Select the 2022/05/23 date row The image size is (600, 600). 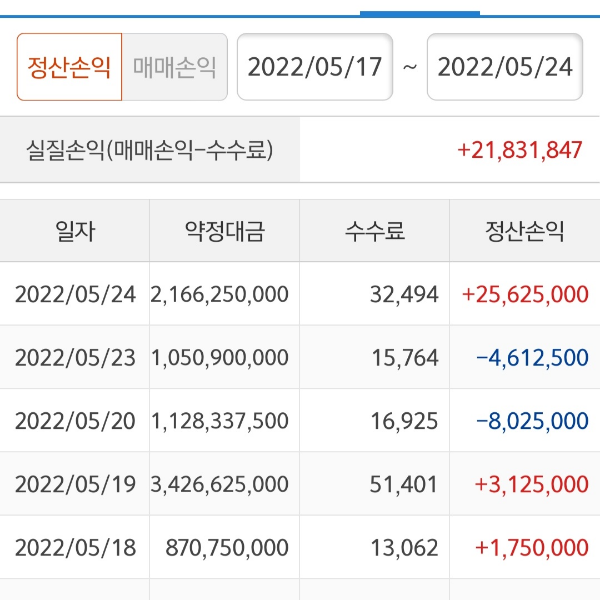pyautogui.click(x=75, y=357)
